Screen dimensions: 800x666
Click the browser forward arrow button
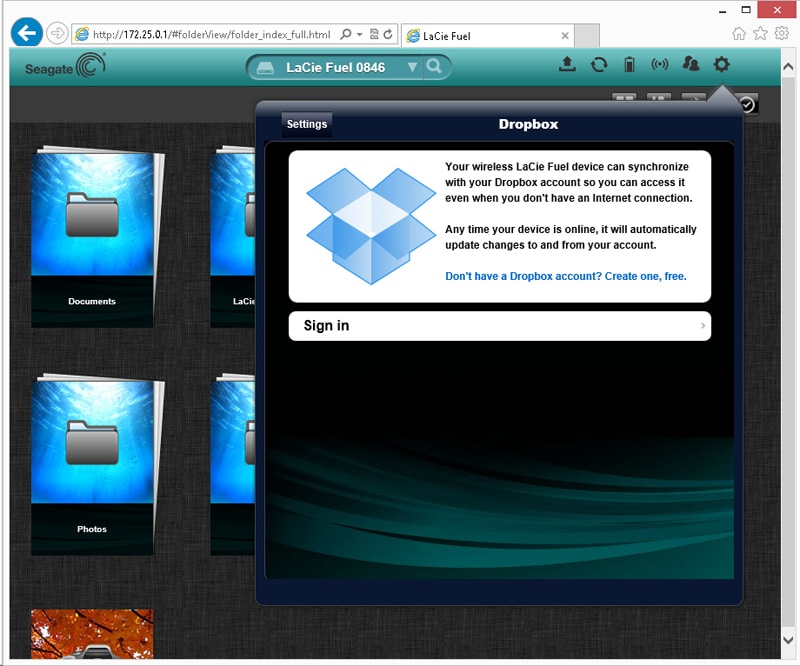click(x=57, y=34)
